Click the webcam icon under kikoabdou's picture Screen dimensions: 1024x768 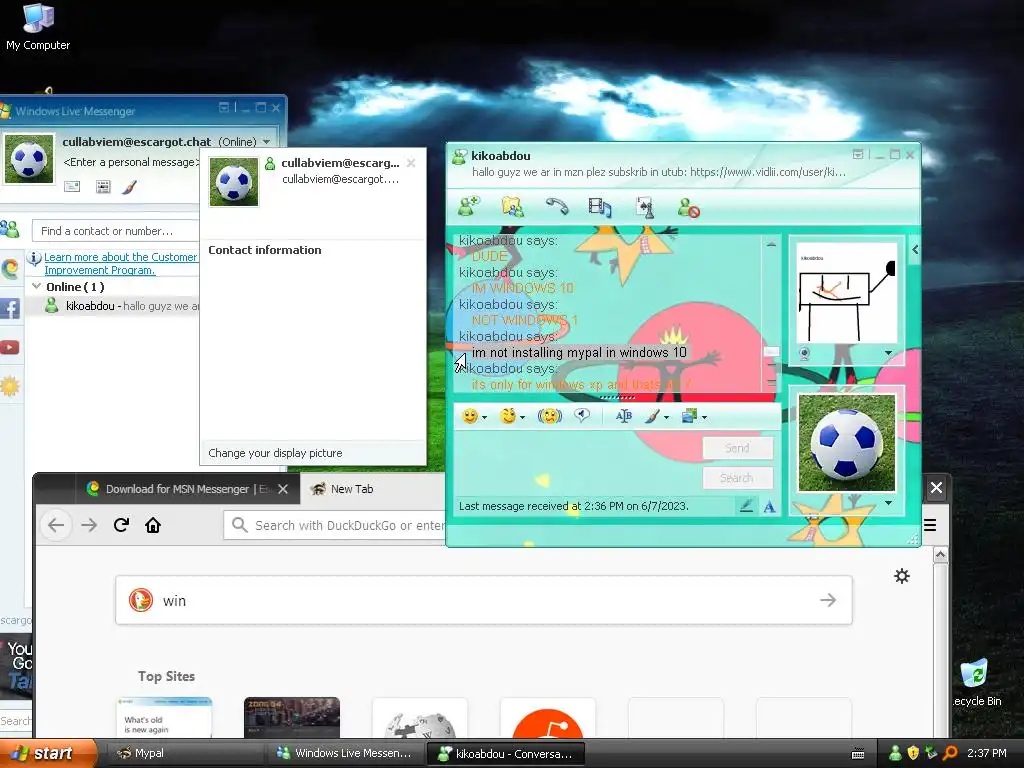805,353
